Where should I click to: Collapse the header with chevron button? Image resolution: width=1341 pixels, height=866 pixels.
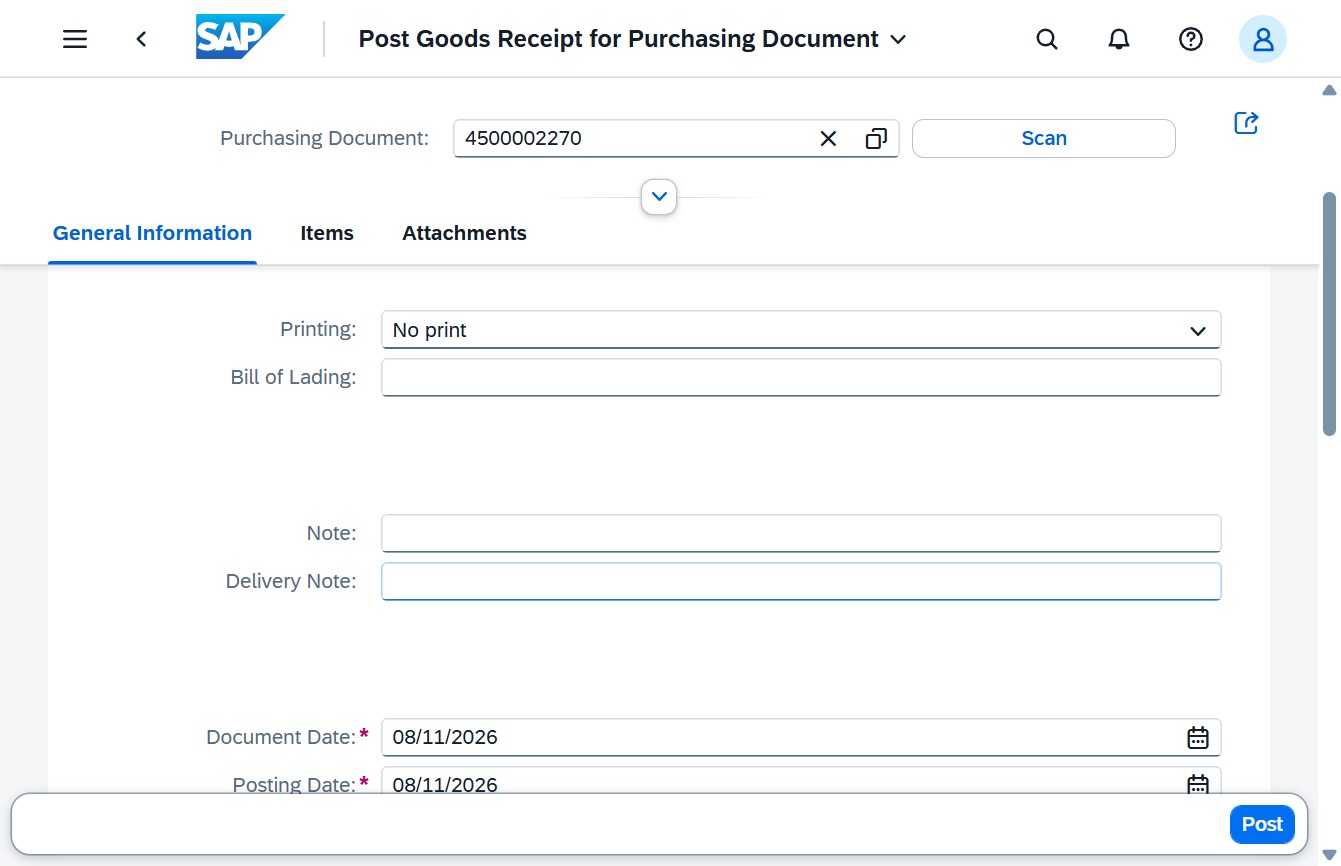pos(659,197)
